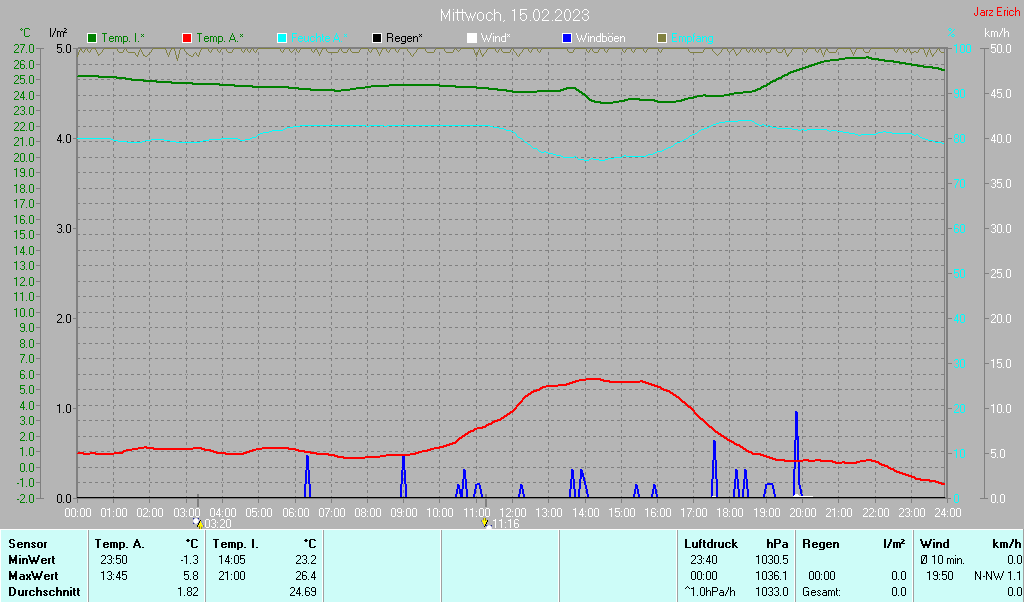
Task: Click the white Wind legend square
Action: point(472,39)
